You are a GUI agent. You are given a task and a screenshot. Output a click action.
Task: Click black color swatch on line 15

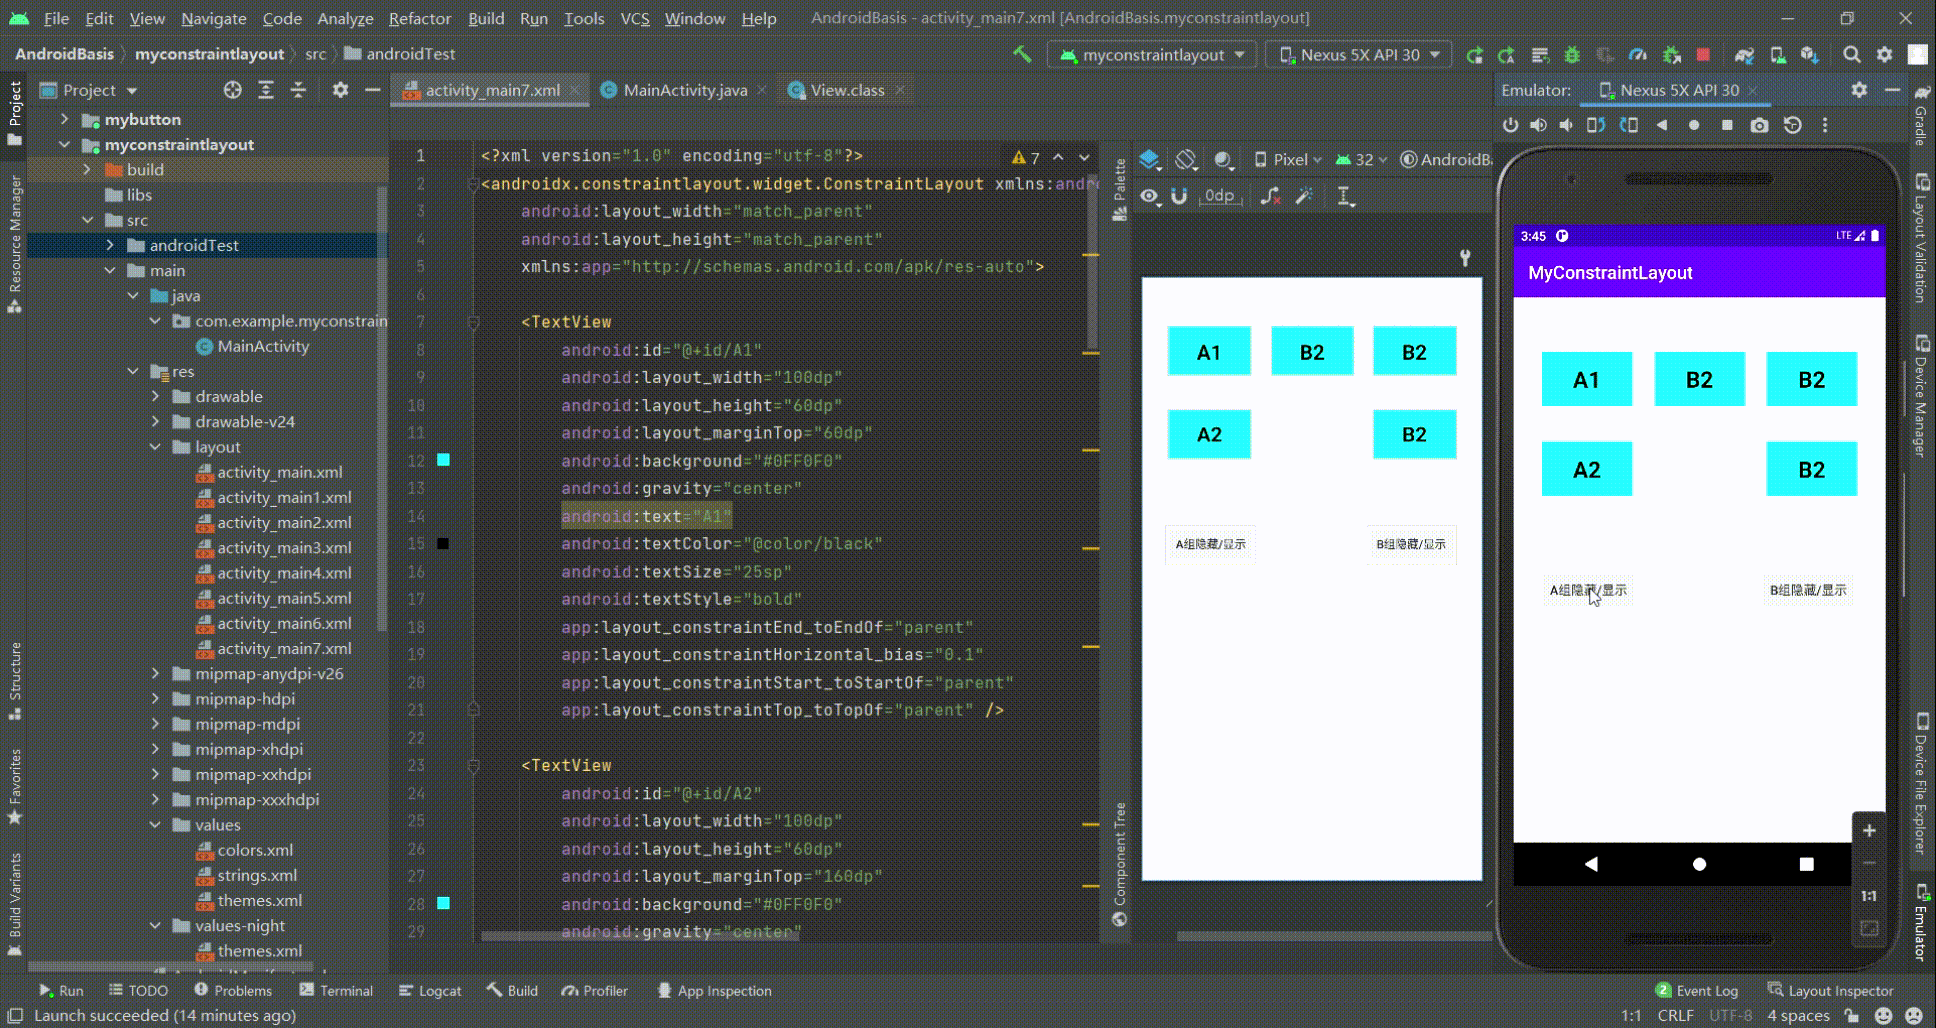443,544
